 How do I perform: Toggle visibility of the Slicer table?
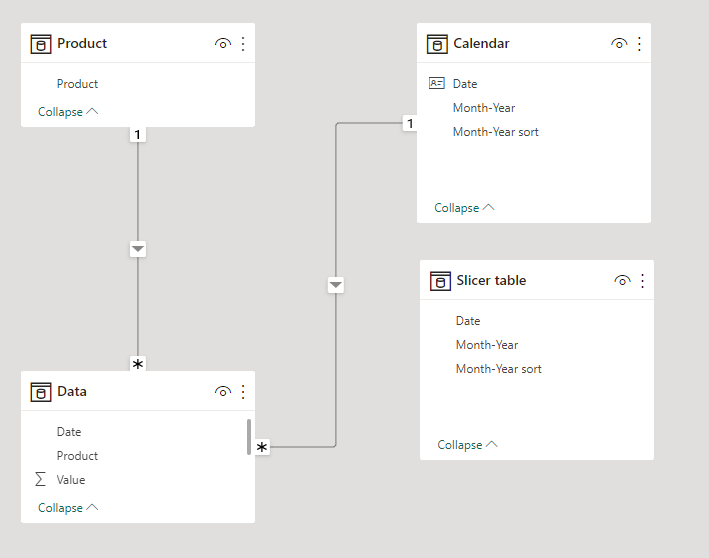(x=622, y=281)
